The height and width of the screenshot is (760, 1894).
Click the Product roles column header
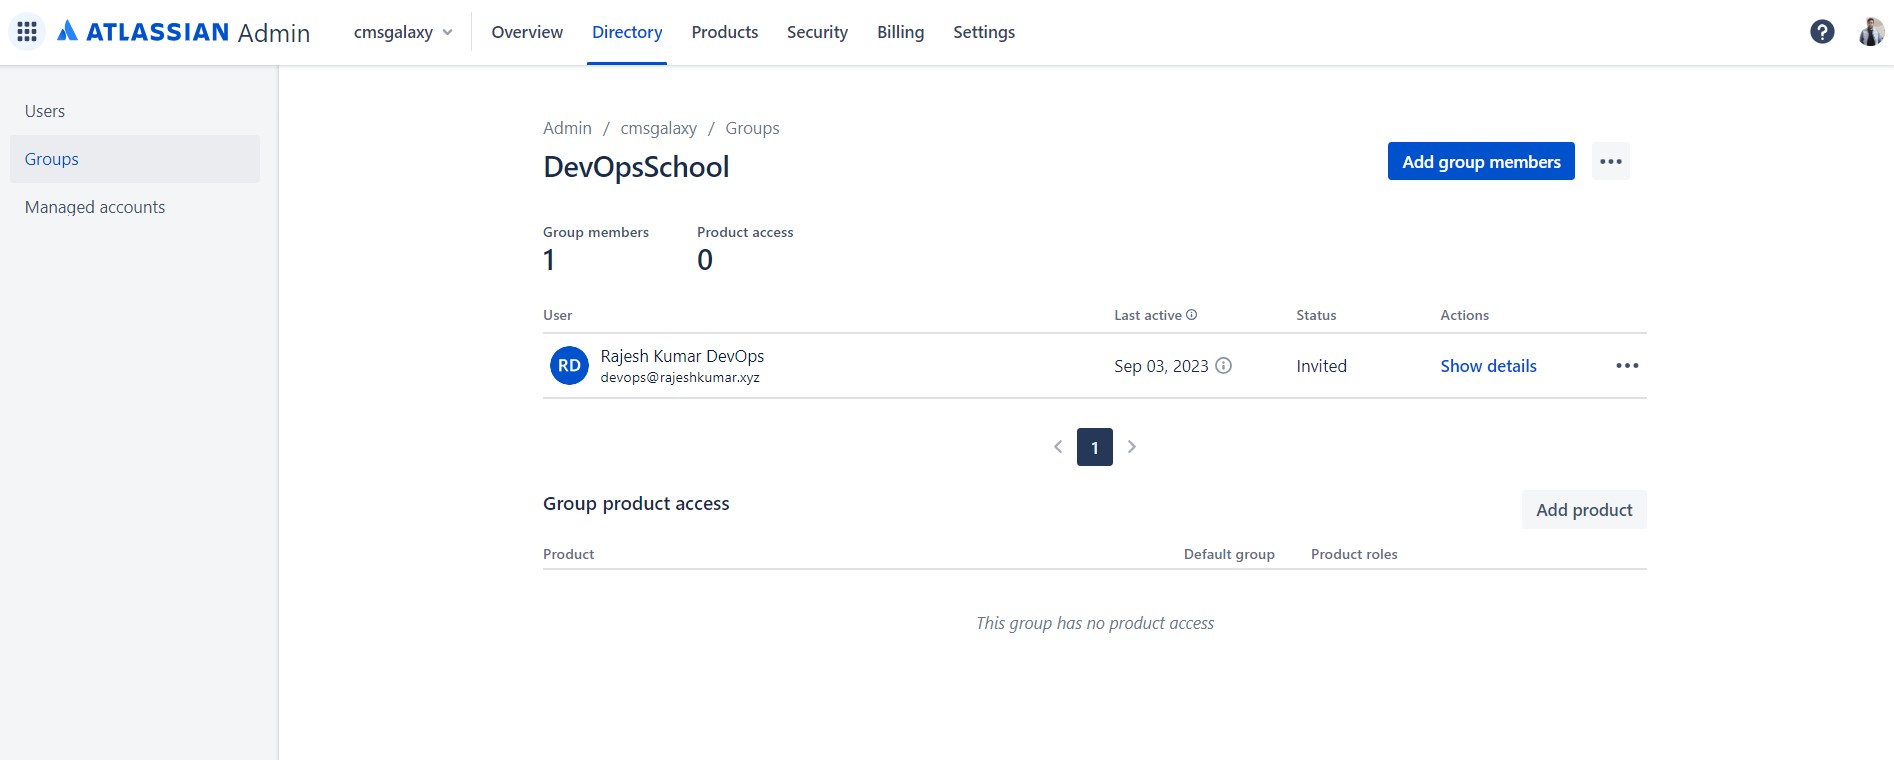click(x=1354, y=554)
